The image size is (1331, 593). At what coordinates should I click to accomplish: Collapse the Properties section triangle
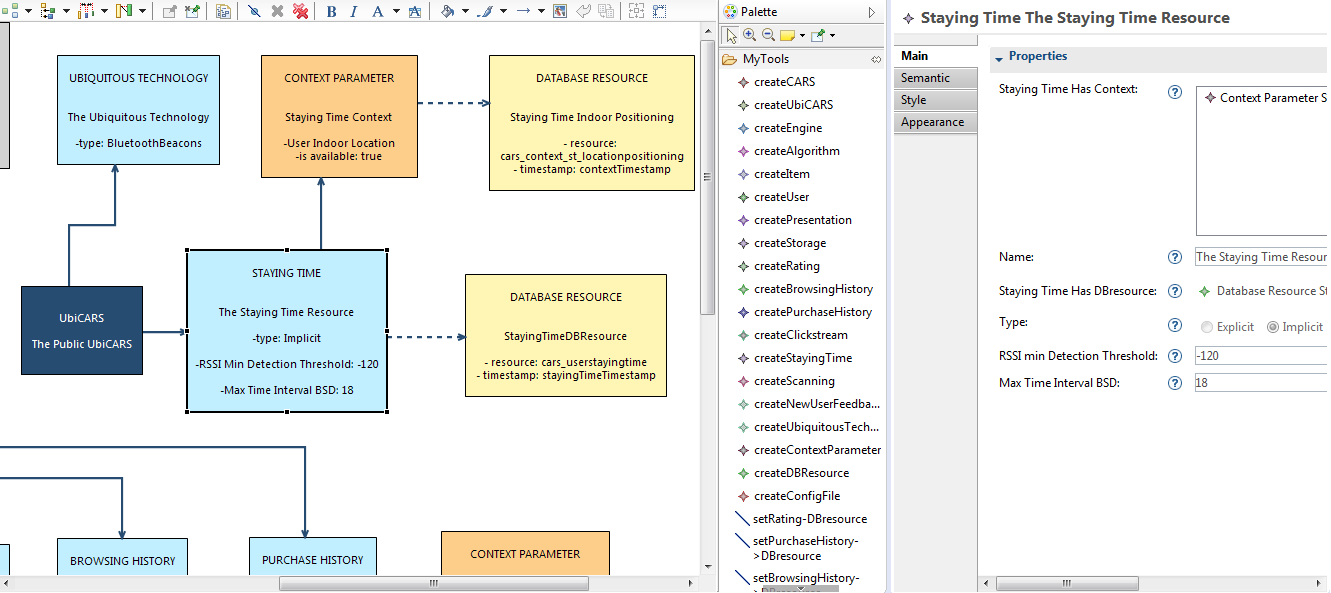coord(999,58)
